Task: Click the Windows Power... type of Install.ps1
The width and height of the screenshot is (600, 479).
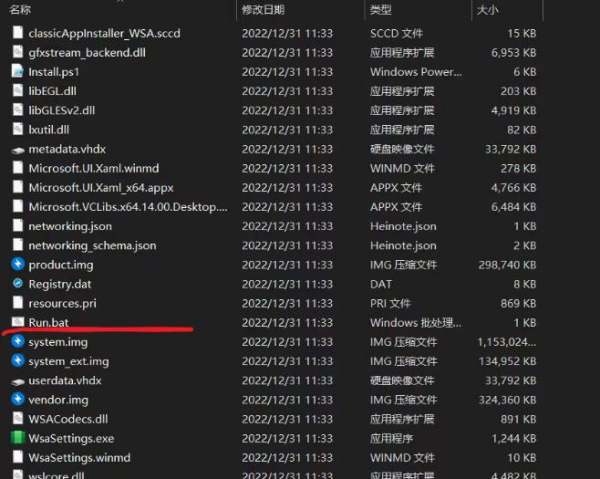Action: 416,72
